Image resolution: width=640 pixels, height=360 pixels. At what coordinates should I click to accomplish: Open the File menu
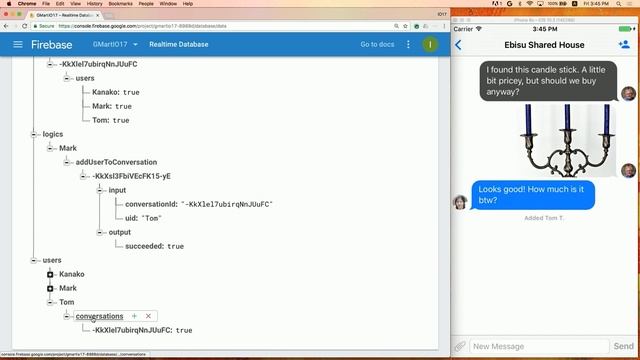tap(46, 4)
